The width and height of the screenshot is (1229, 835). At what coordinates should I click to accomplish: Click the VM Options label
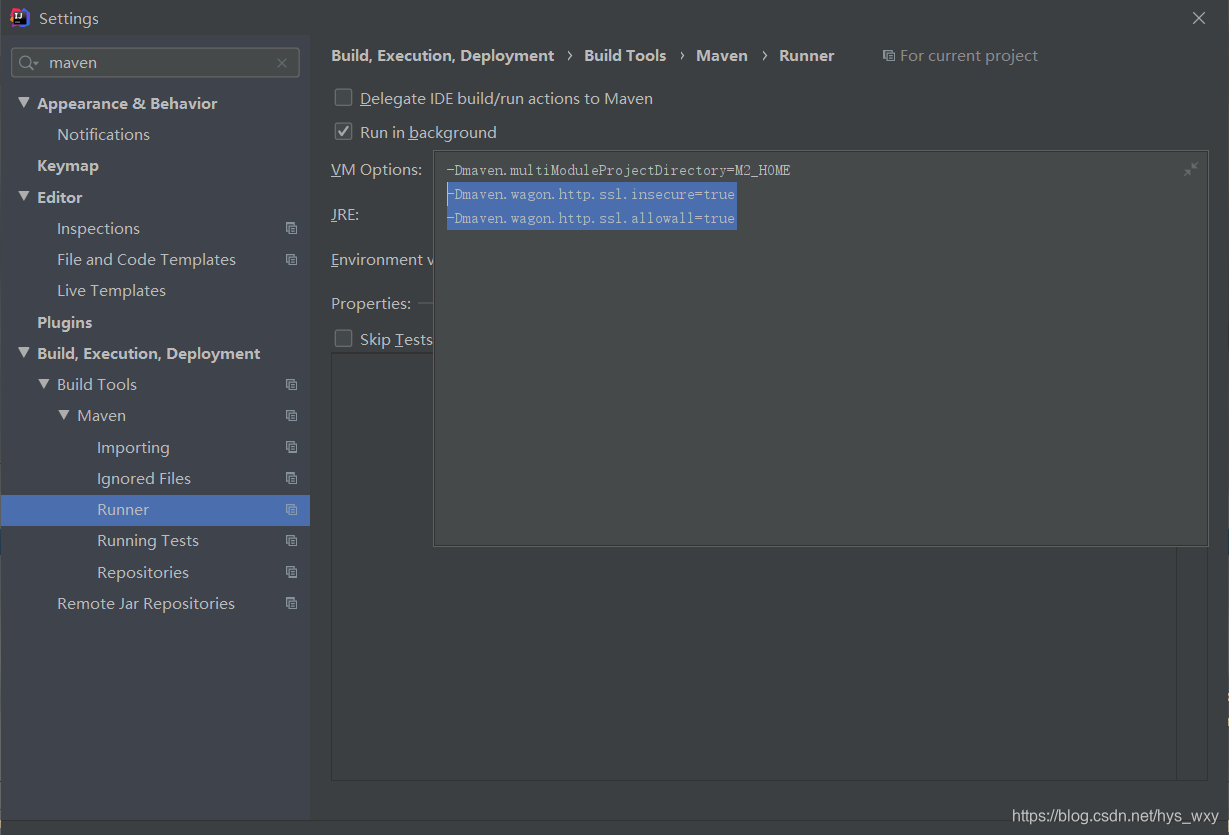click(376, 170)
